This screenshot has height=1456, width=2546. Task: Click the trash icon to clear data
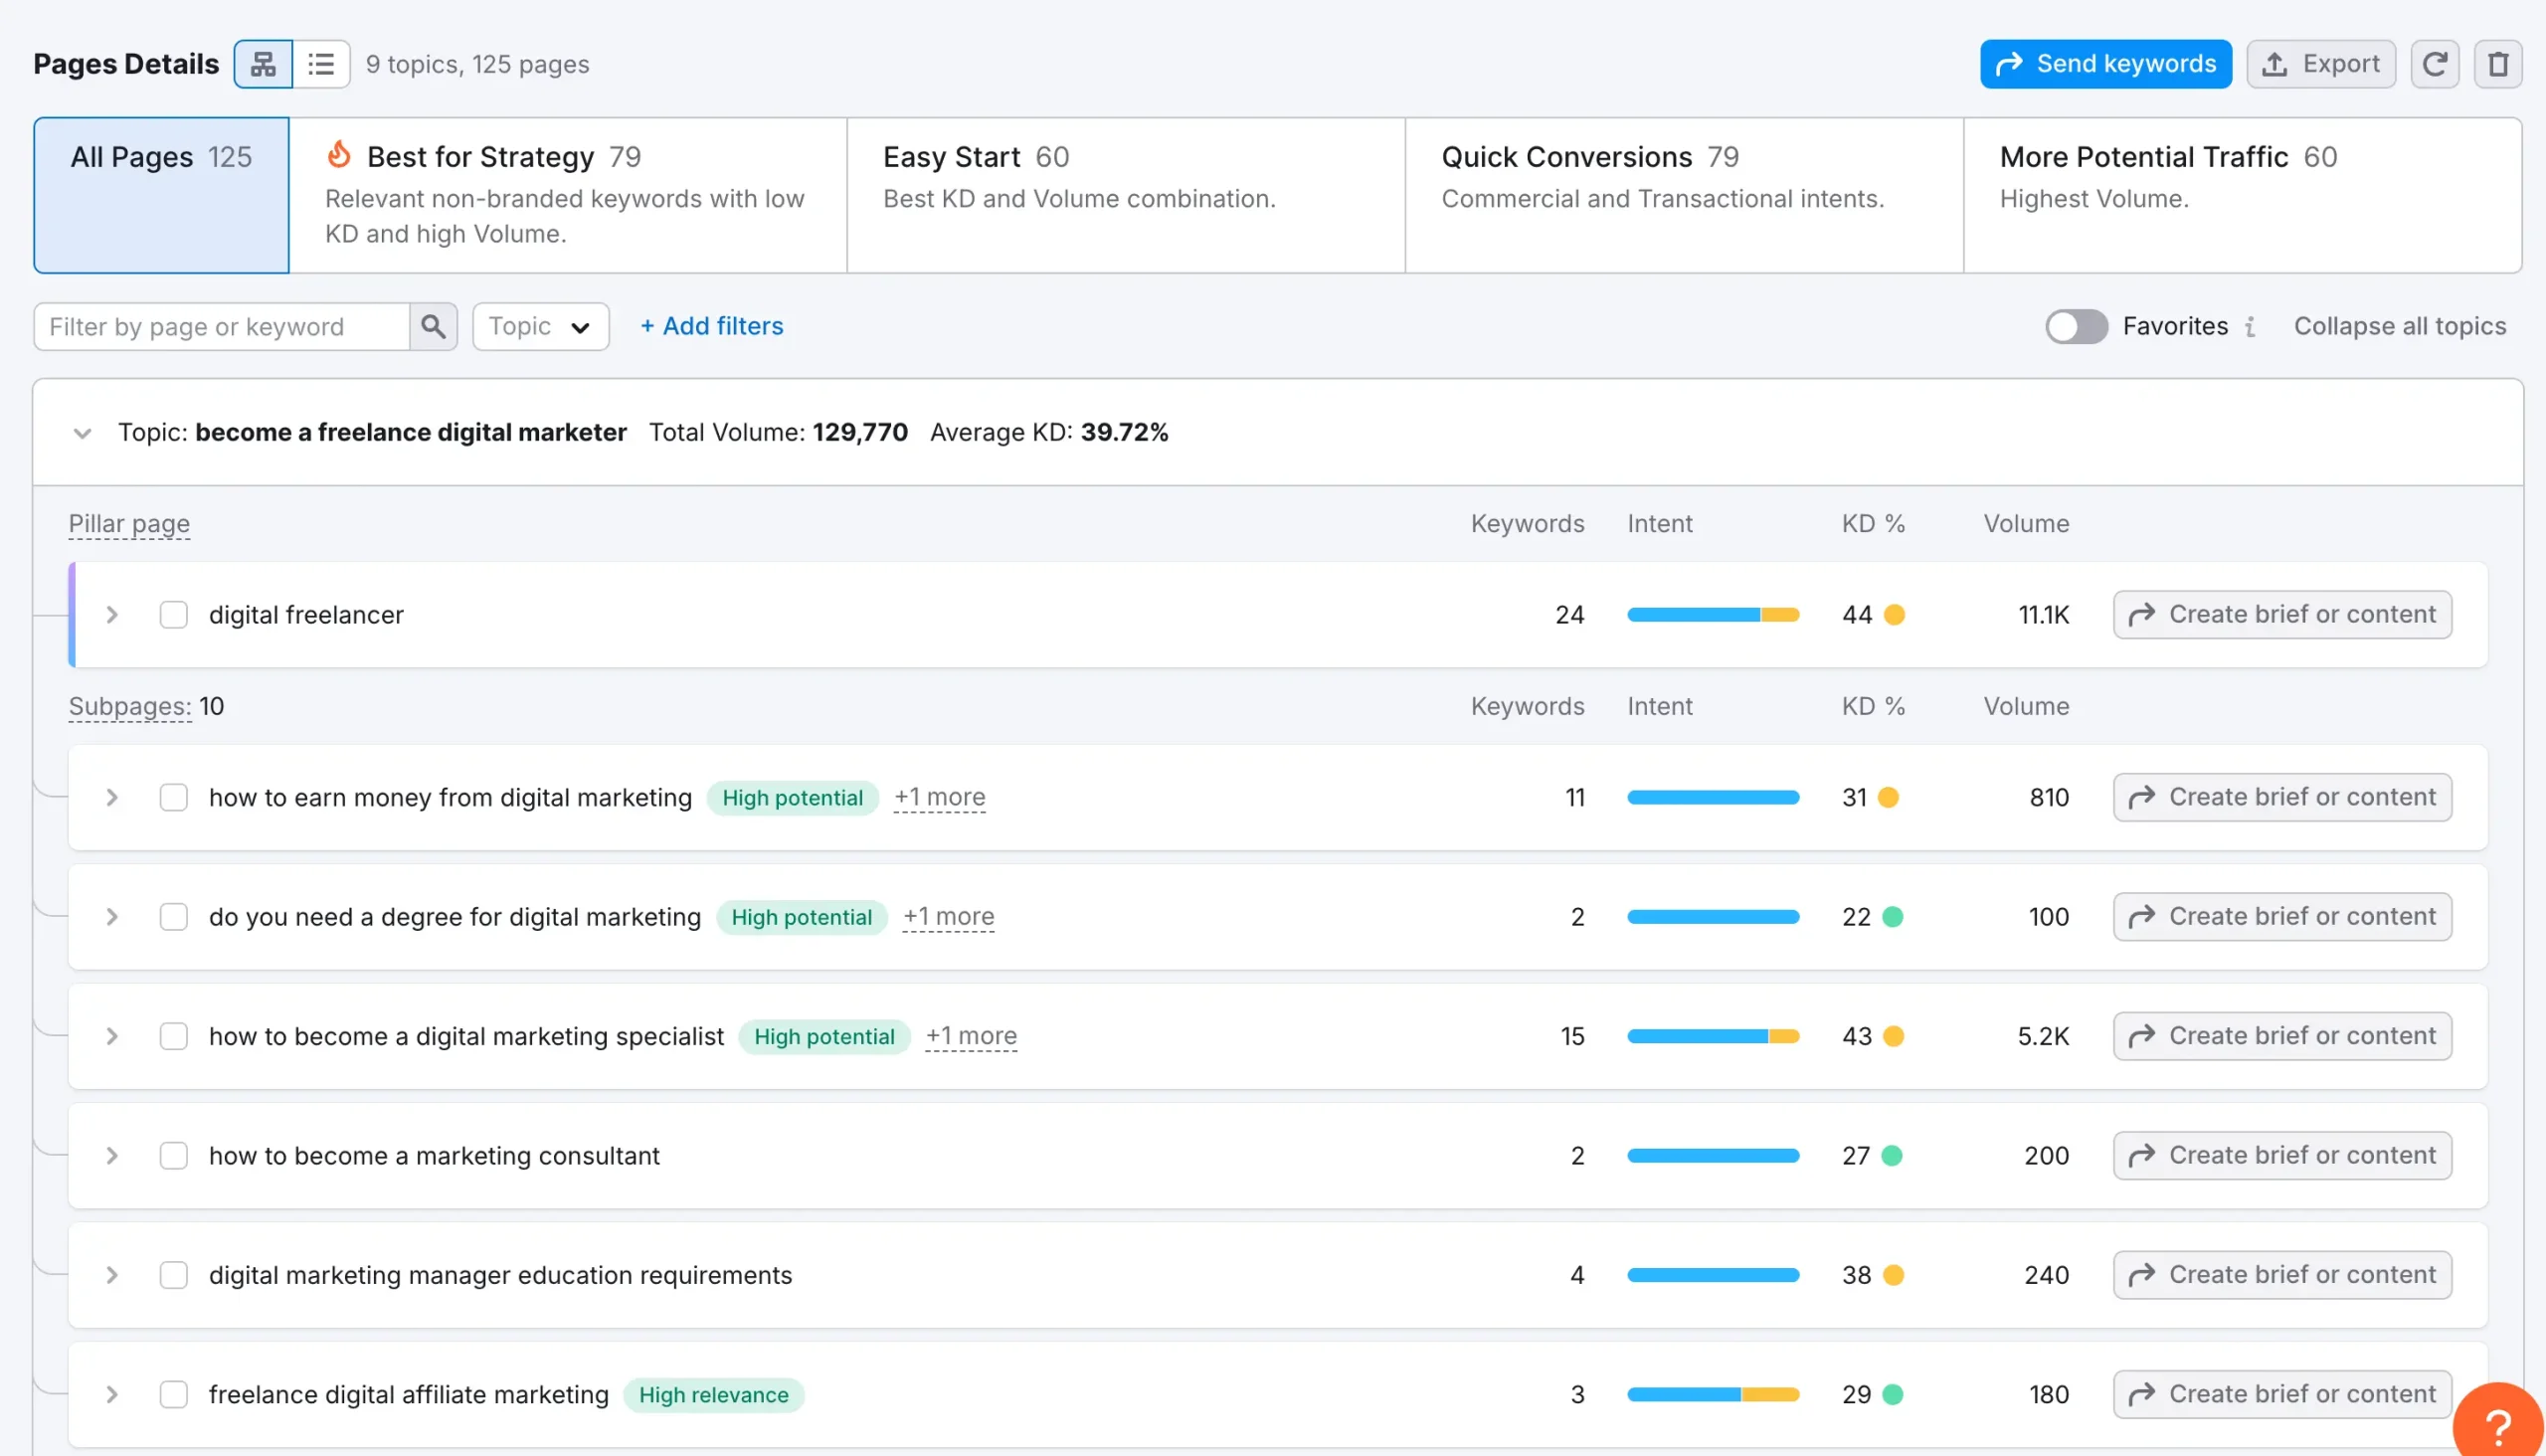[x=2498, y=63]
